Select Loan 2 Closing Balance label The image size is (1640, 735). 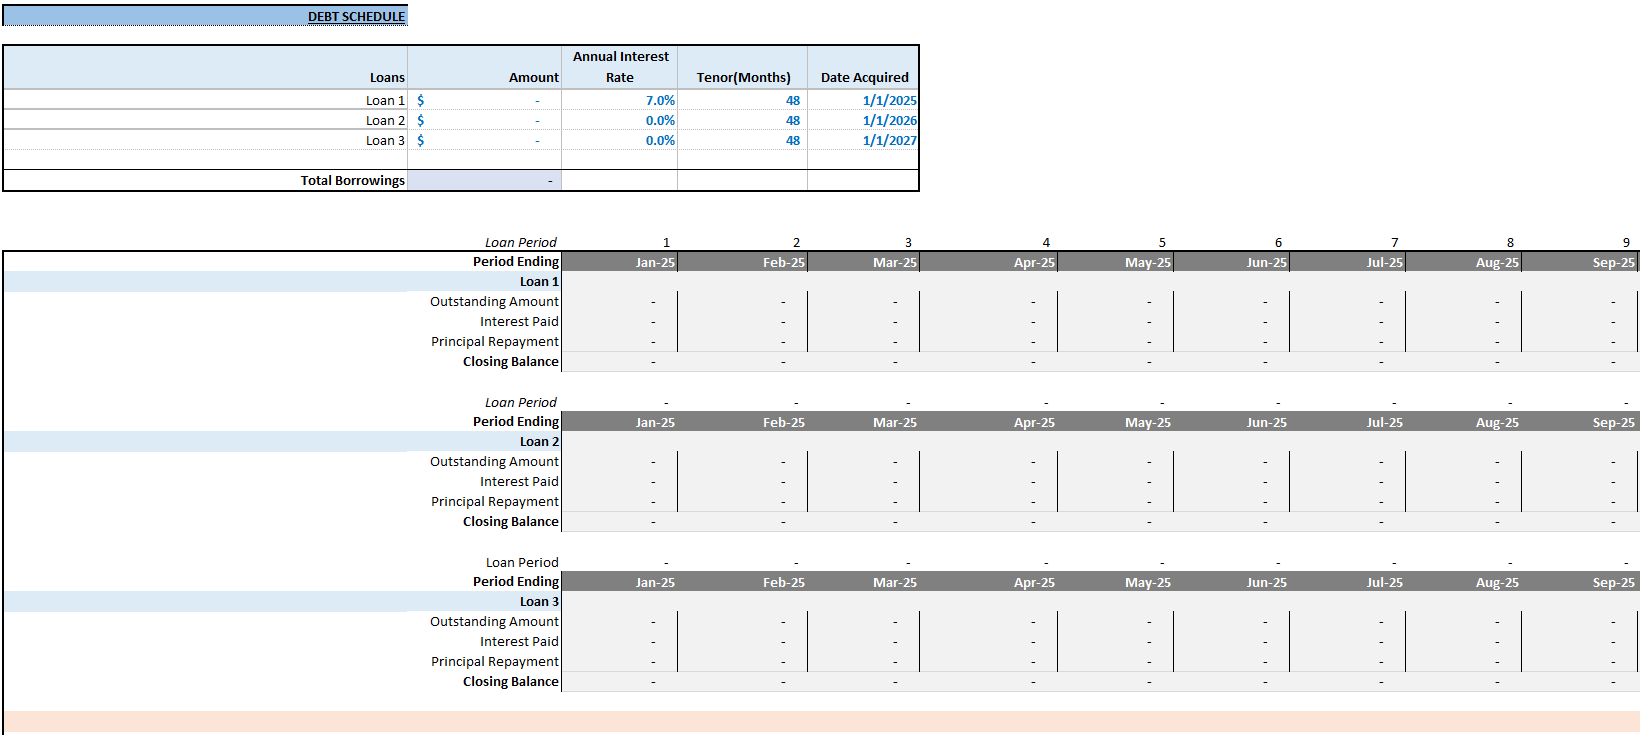(511, 521)
